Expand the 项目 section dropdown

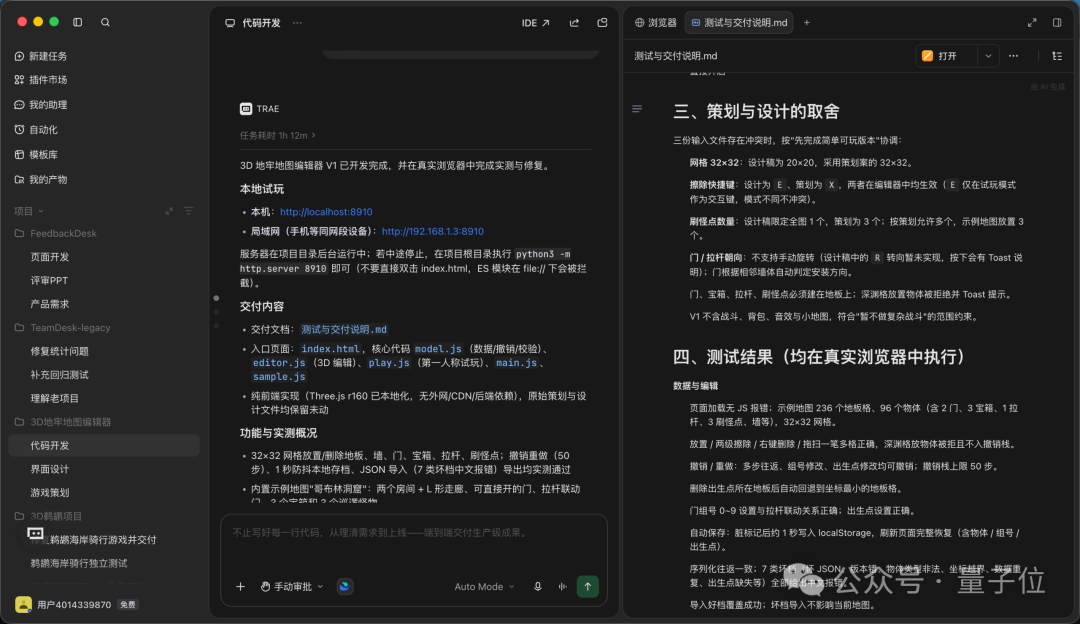click(x=29, y=211)
